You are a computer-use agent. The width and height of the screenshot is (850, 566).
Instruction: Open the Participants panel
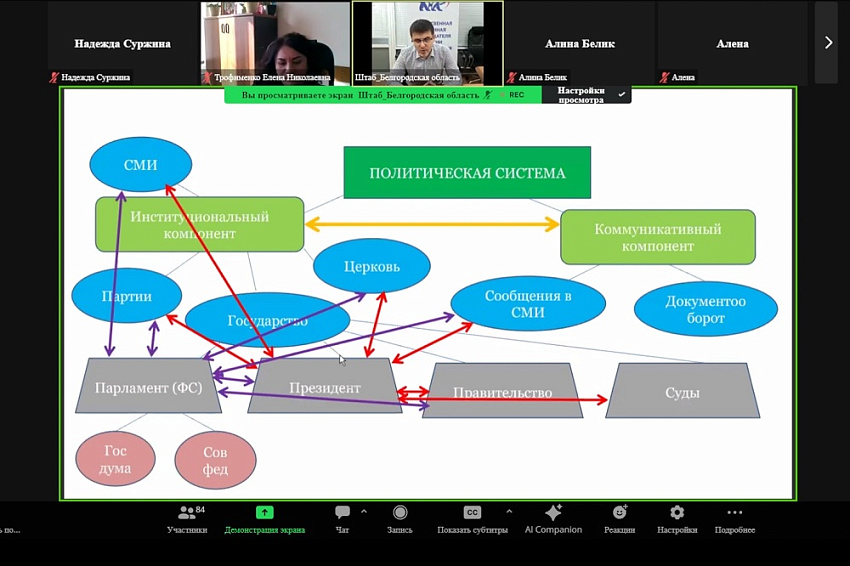click(x=186, y=513)
